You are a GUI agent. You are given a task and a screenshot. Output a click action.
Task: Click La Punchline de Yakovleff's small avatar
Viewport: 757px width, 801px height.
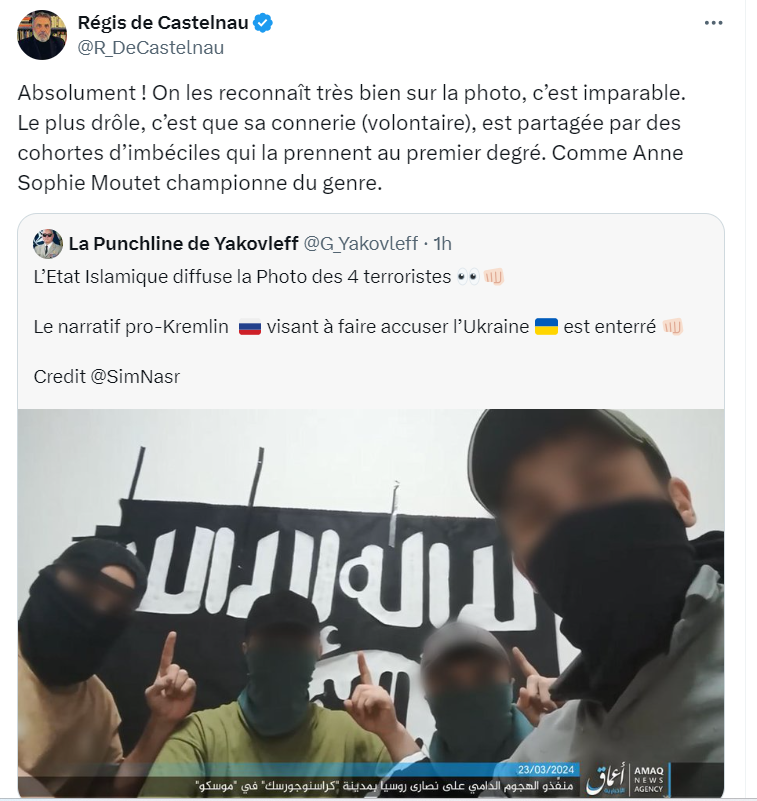point(48,244)
